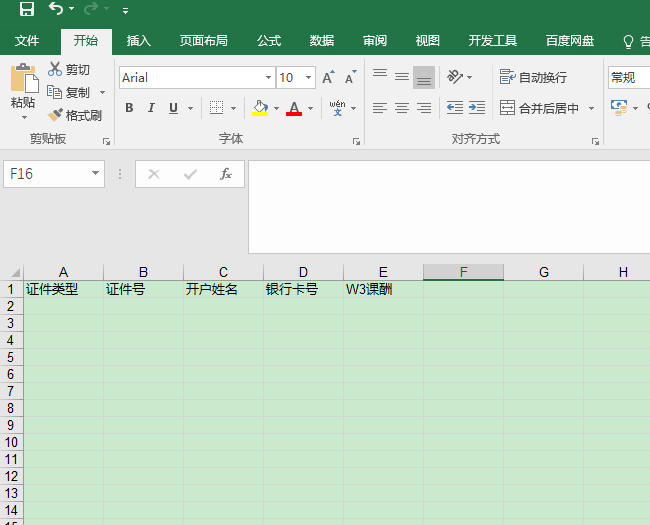
Task: Select the column F header
Action: coord(463,272)
